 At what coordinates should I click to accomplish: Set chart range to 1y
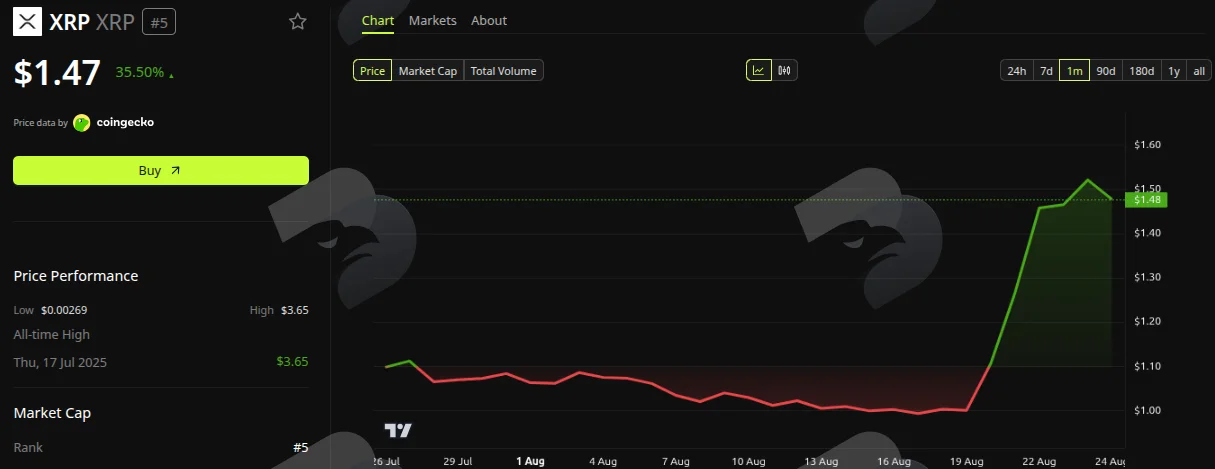(x=1174, y=71)
